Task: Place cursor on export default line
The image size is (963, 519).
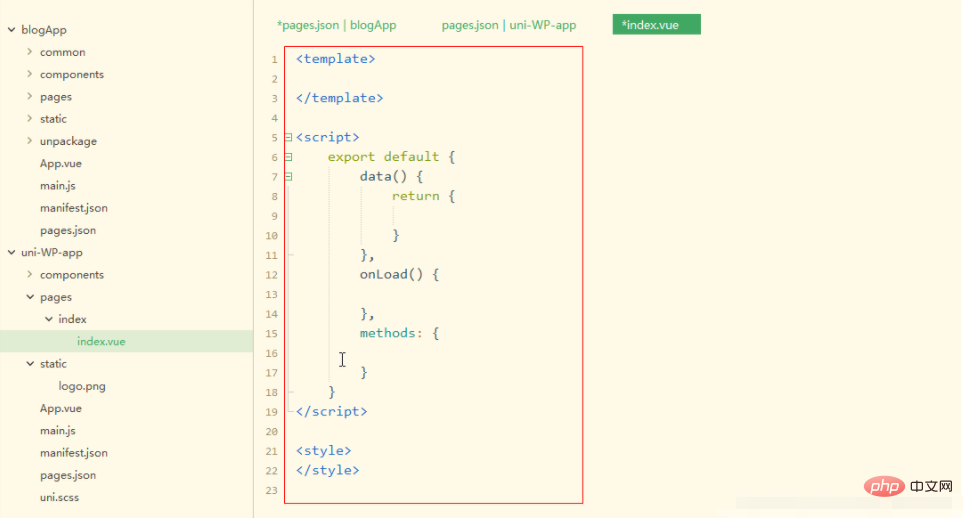Action: [391, 157]
